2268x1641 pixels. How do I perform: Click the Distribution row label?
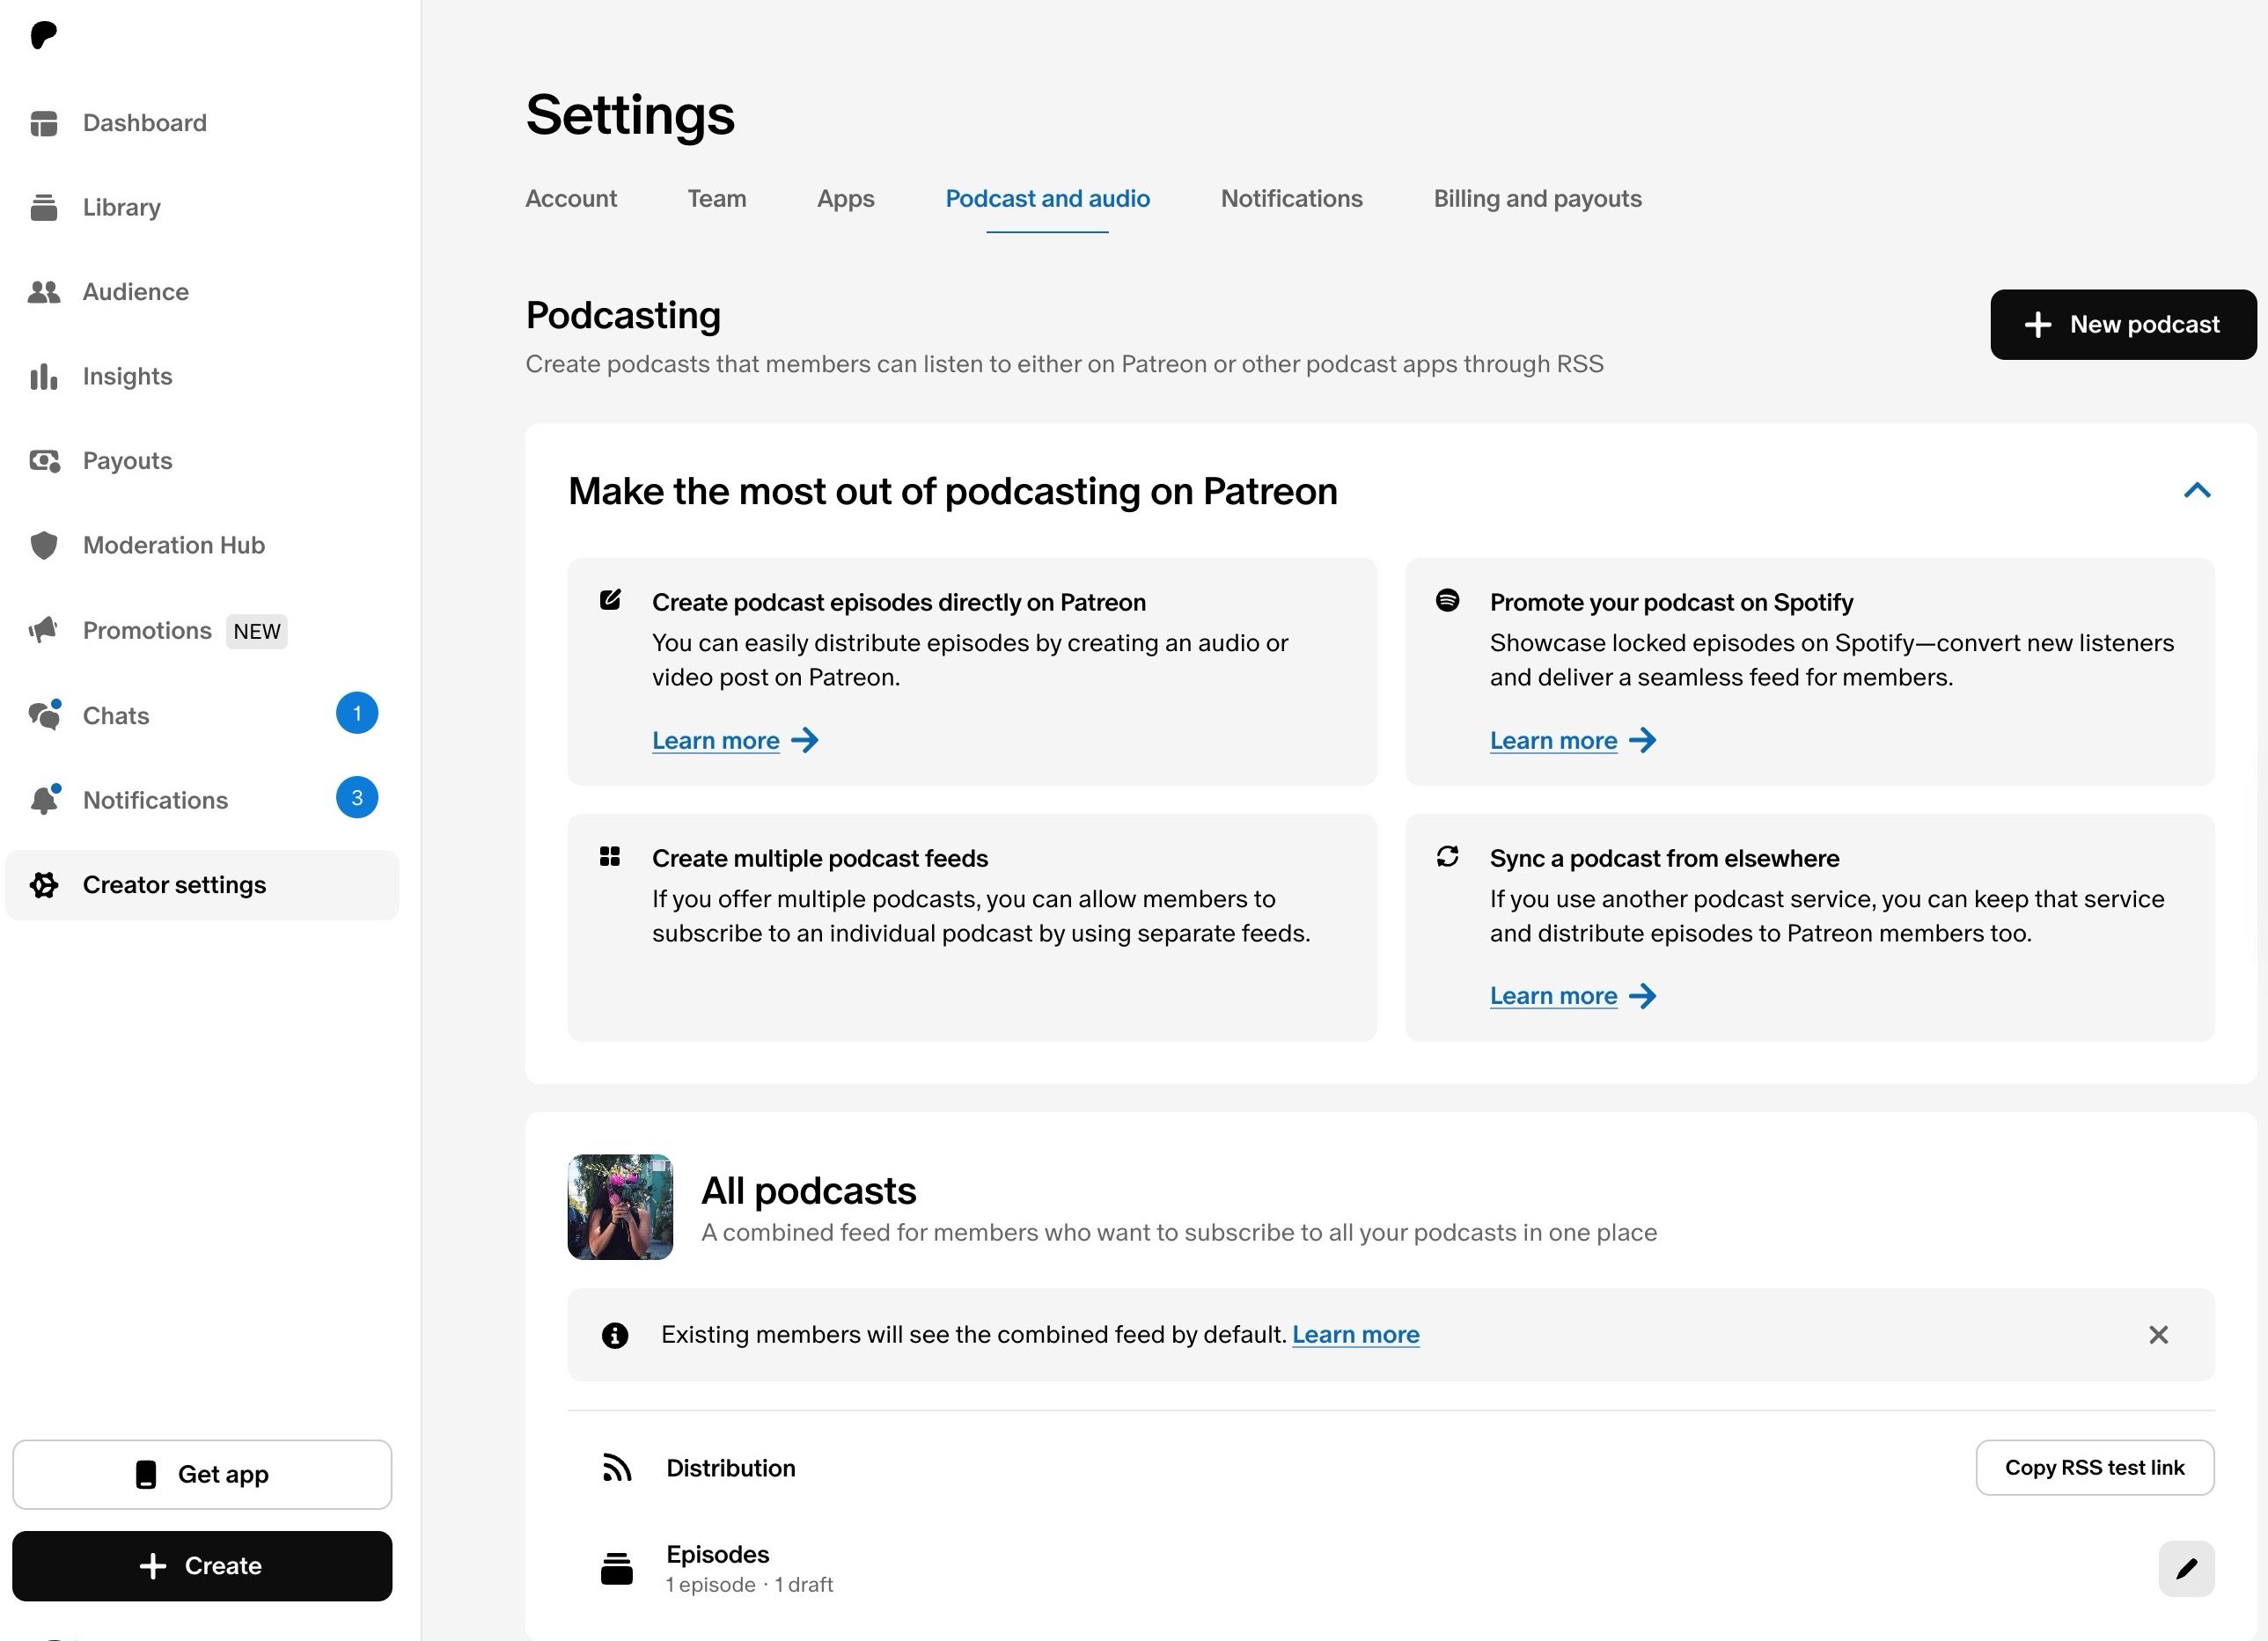click(x=731, y=1468)
